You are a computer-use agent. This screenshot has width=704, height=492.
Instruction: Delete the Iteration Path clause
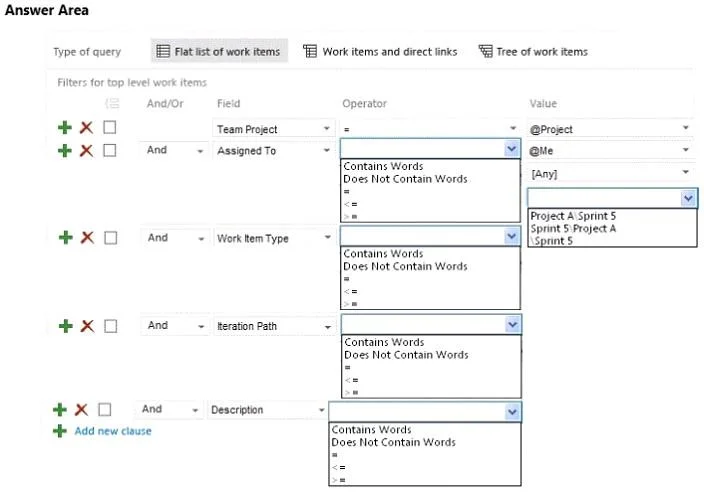87,326
